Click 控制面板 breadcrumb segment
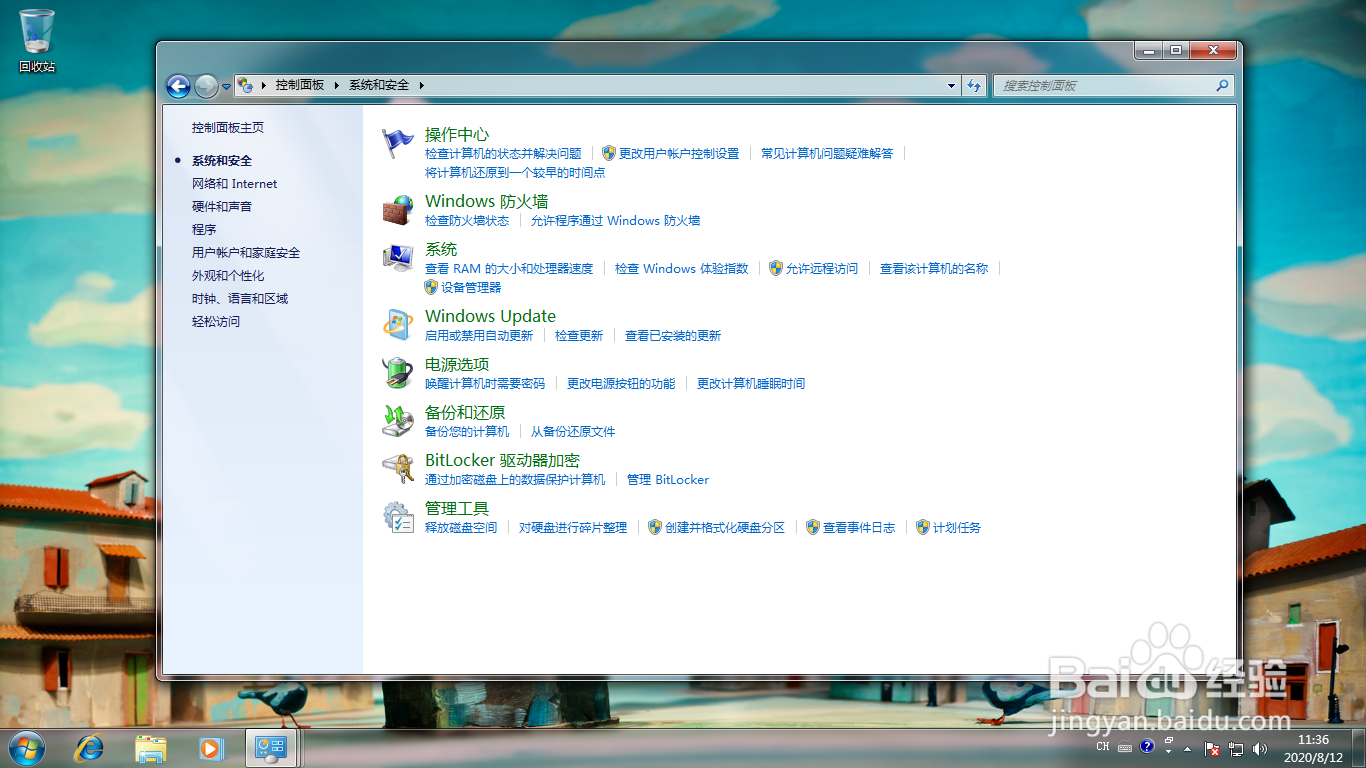Screen dimensions: 1366x768 300,86
